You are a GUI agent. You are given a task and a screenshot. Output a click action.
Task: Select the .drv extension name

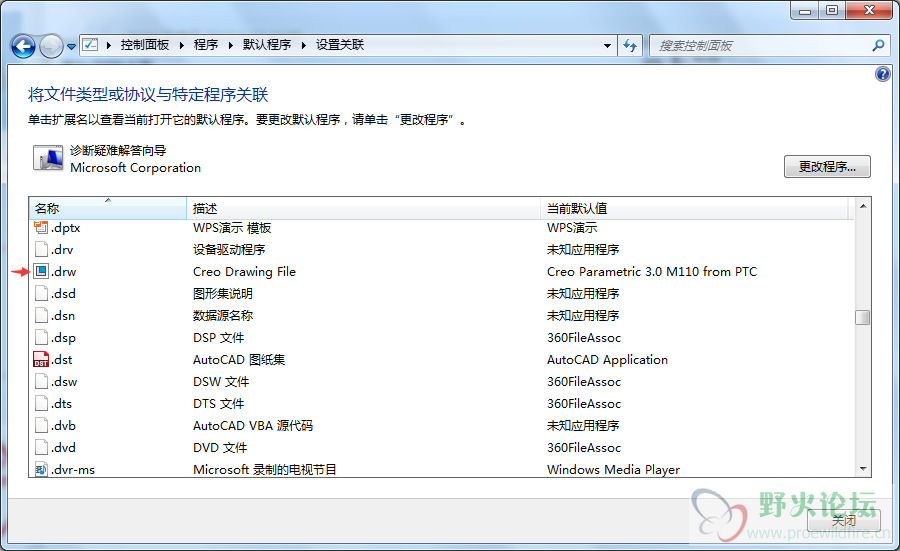tap(62, 250)
